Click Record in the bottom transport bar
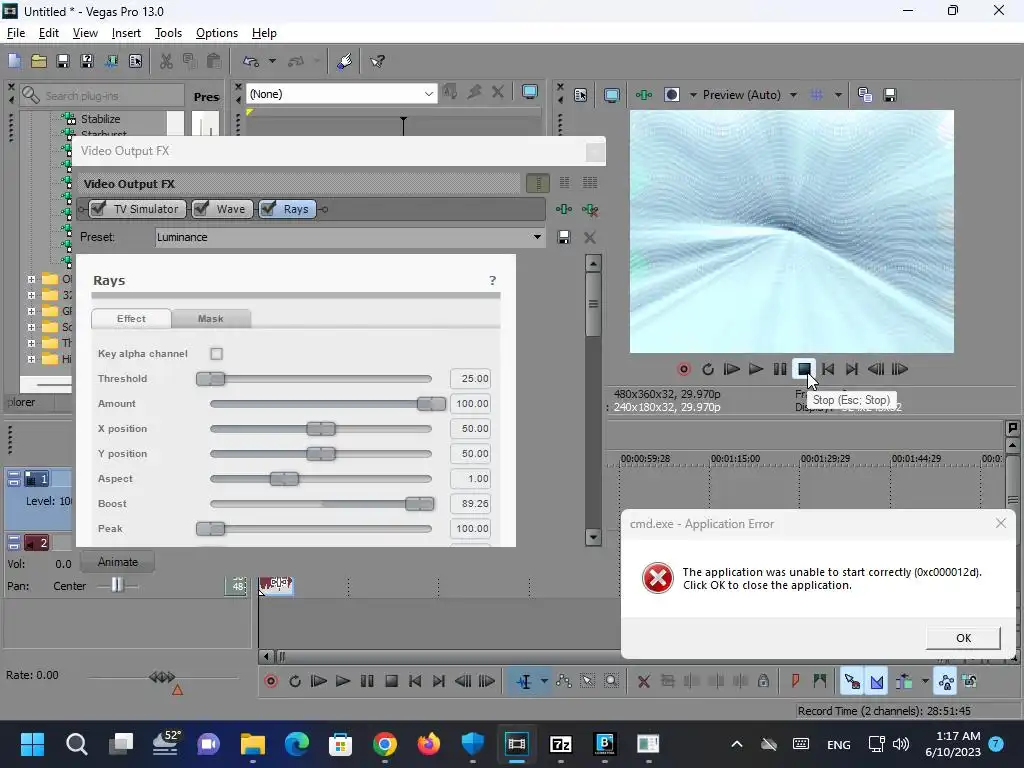This screenshot has width=1024, height=768. click(x=270, y=681)
